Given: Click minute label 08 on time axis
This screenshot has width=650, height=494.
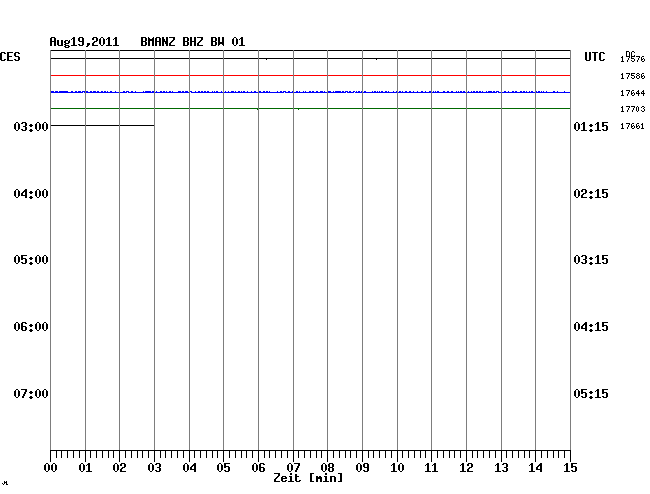Looking at the screenshot, I should 327,468.
